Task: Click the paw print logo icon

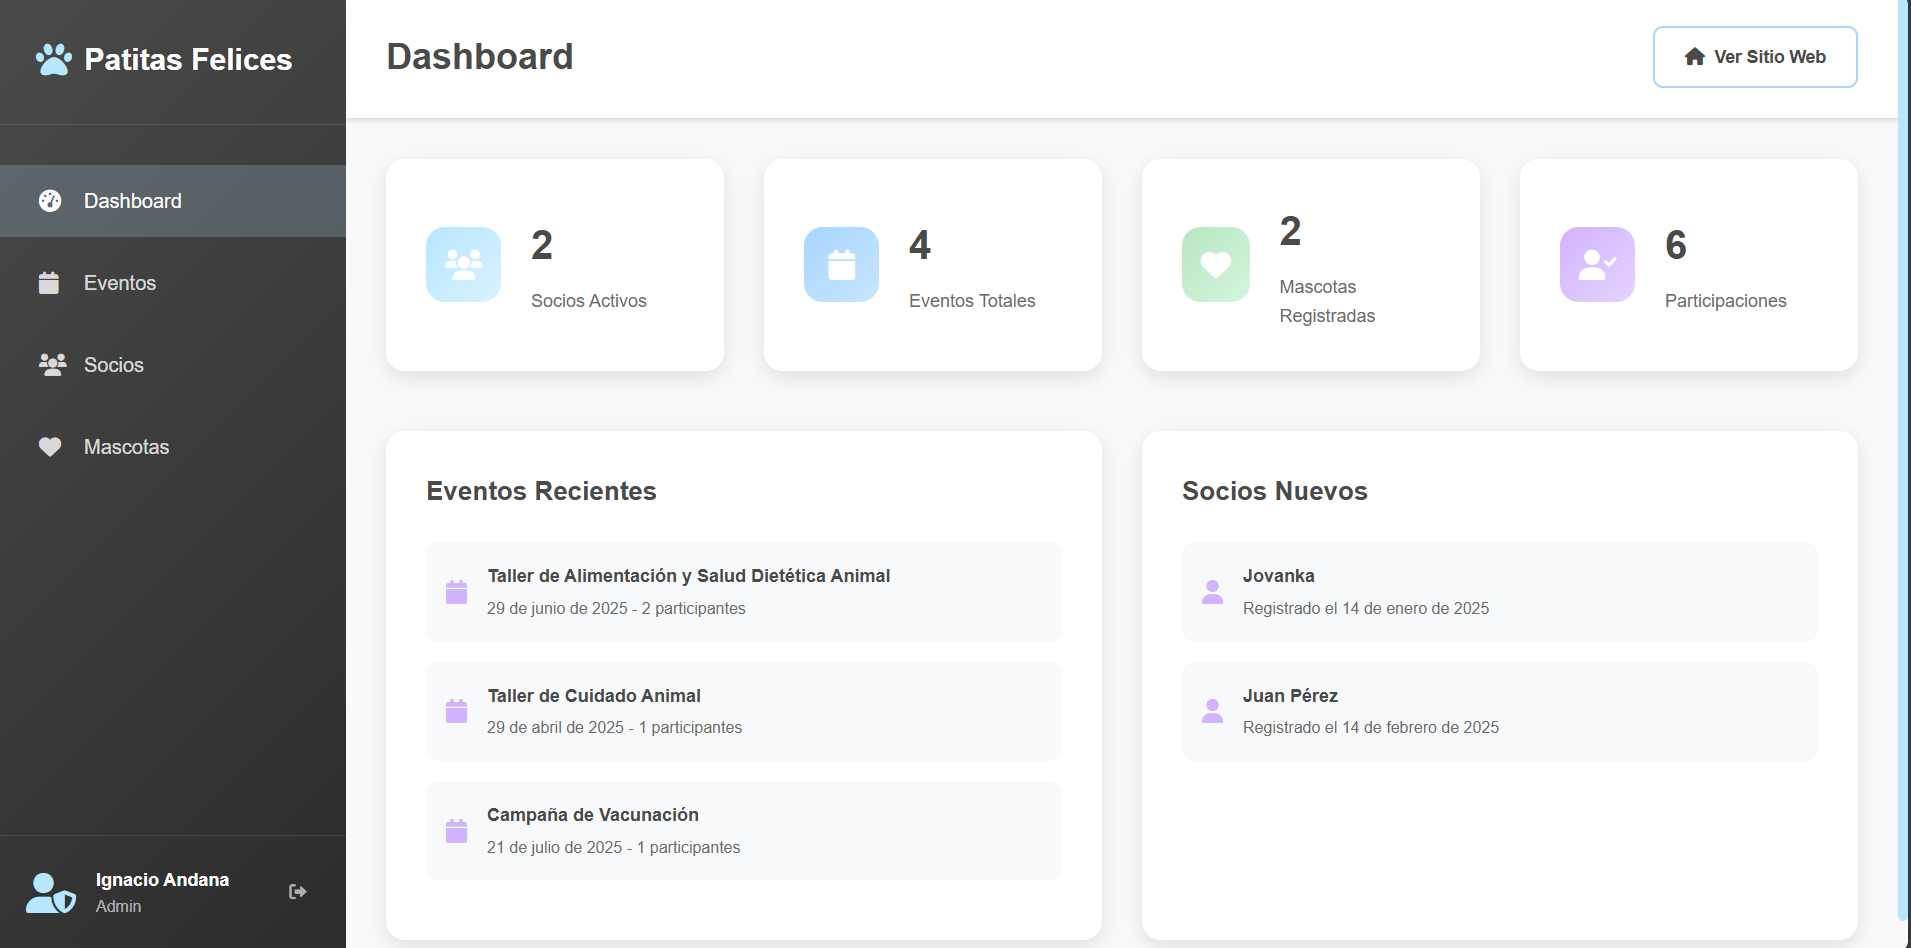Action: click(54, 60)
